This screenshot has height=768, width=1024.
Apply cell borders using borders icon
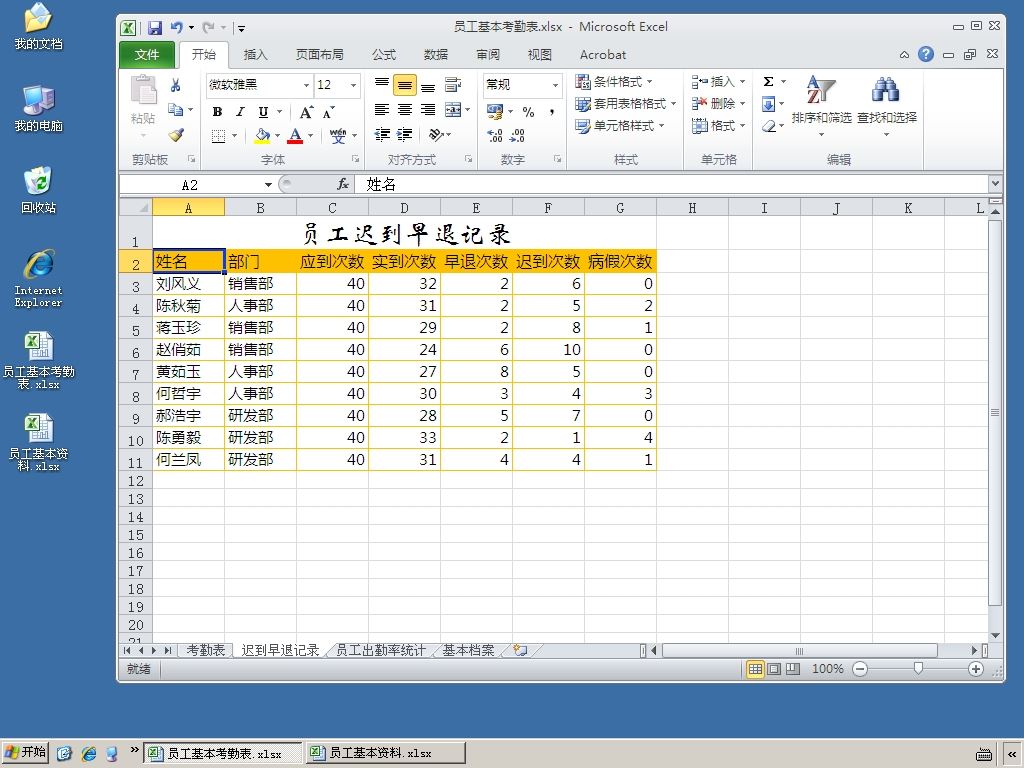coord(218,136)
